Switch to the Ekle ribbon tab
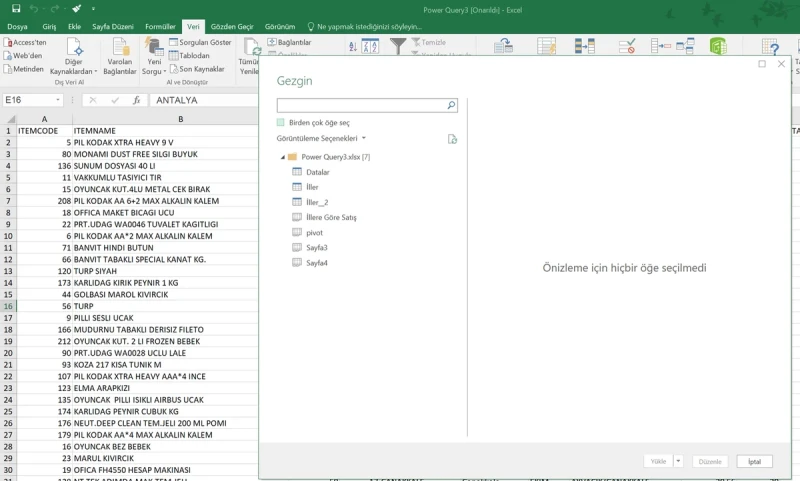This screenshot has height=481, width=800. pyautogui.click(x=74, y=27)
